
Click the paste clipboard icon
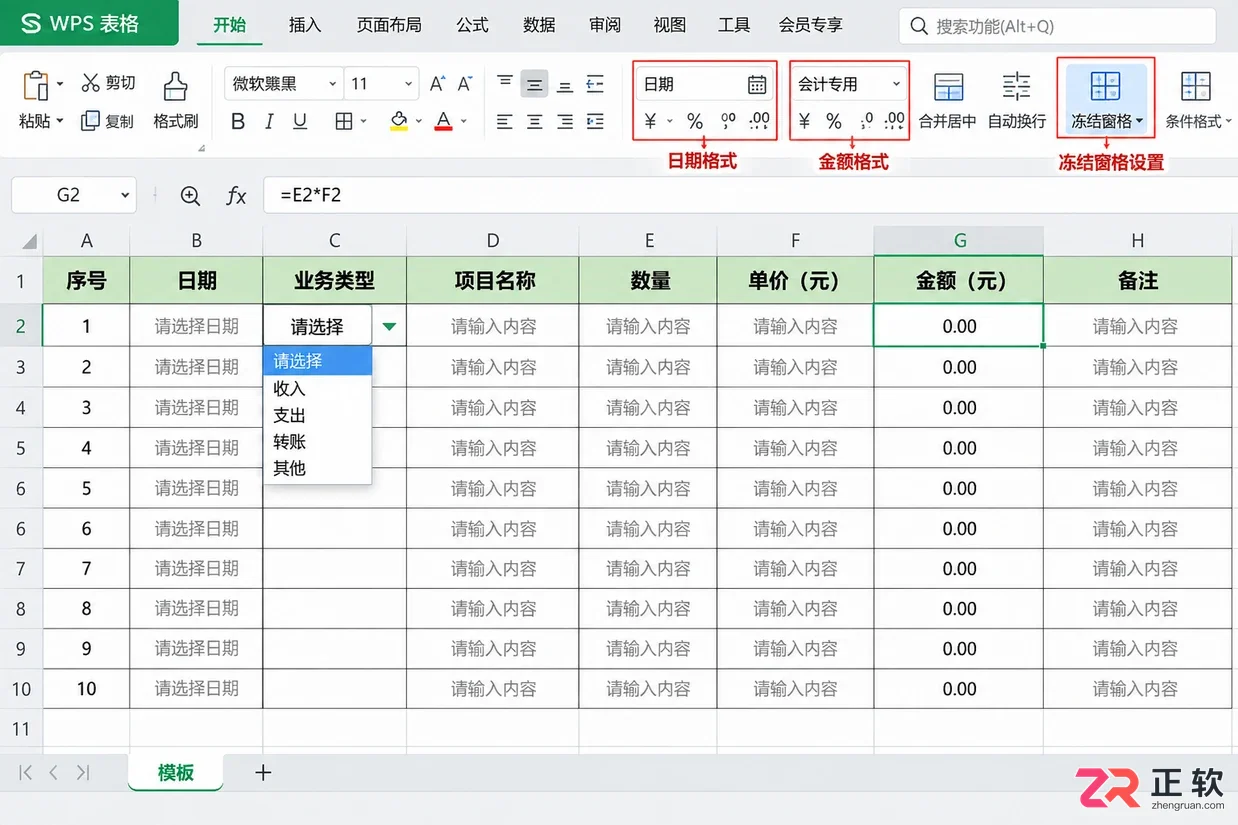[35, 85]
